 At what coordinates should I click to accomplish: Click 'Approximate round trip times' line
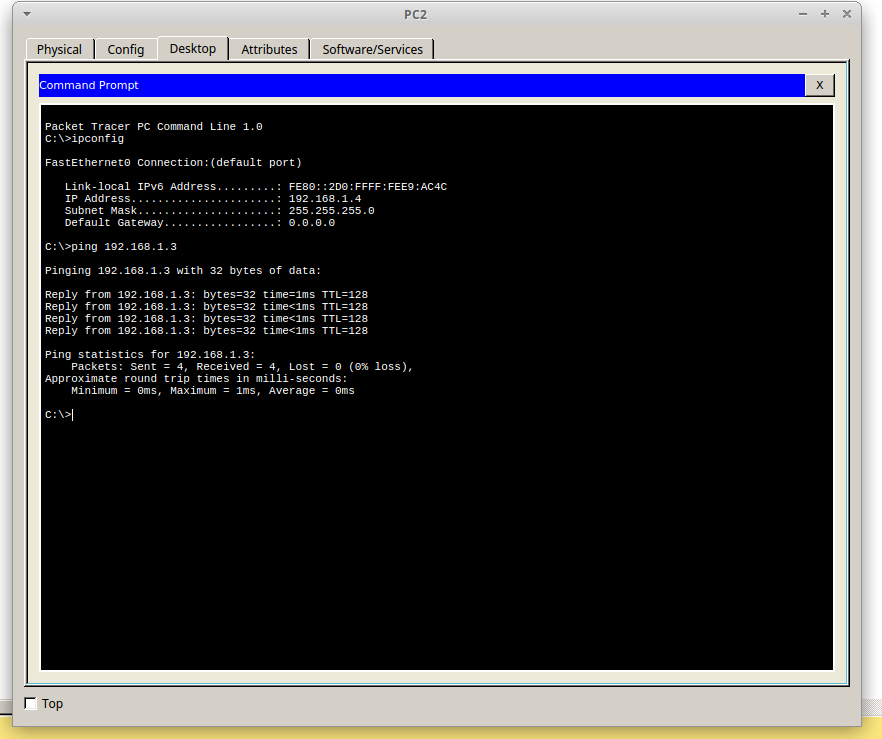[x=196, y=378]
